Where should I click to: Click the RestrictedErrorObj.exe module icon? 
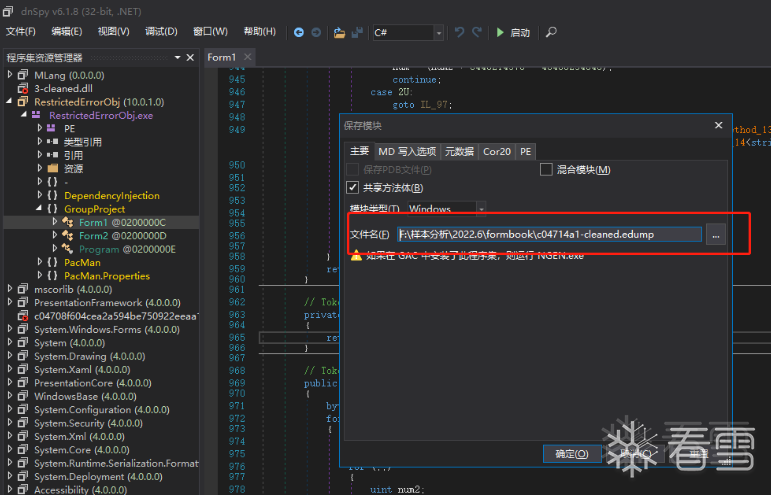coord(36,115)
